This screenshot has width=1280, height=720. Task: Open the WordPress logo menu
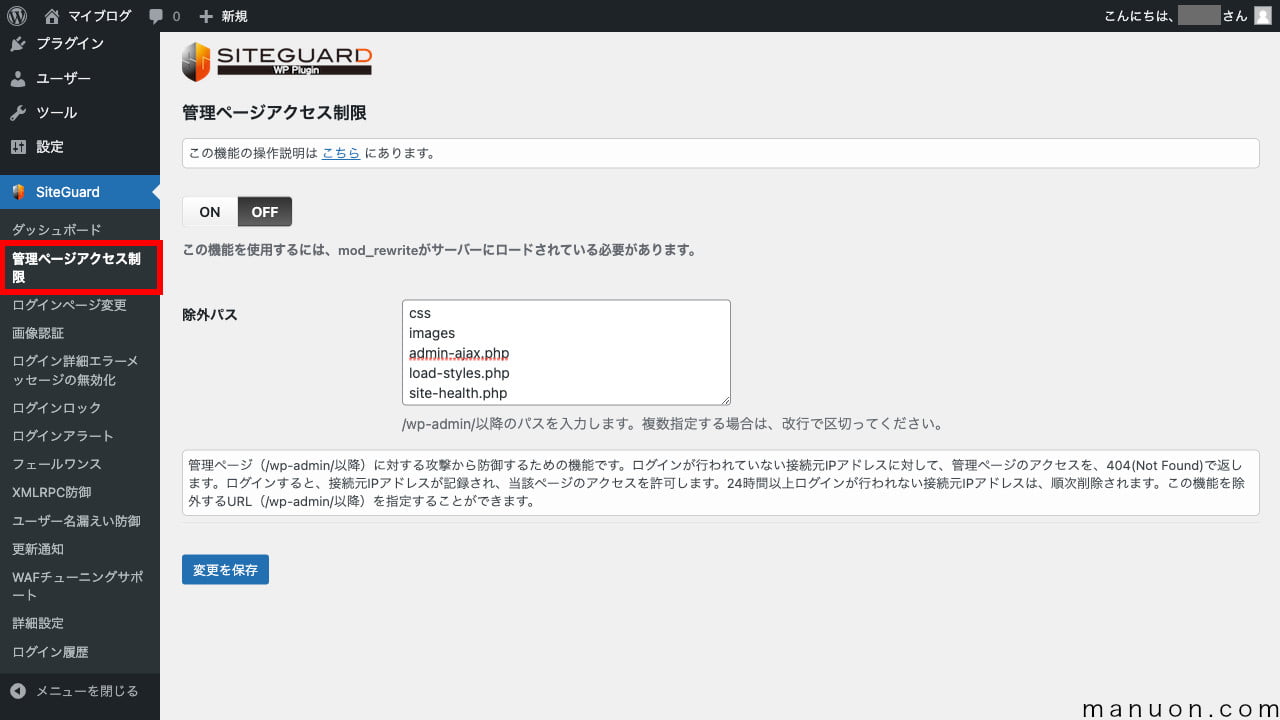coord(16,16)
